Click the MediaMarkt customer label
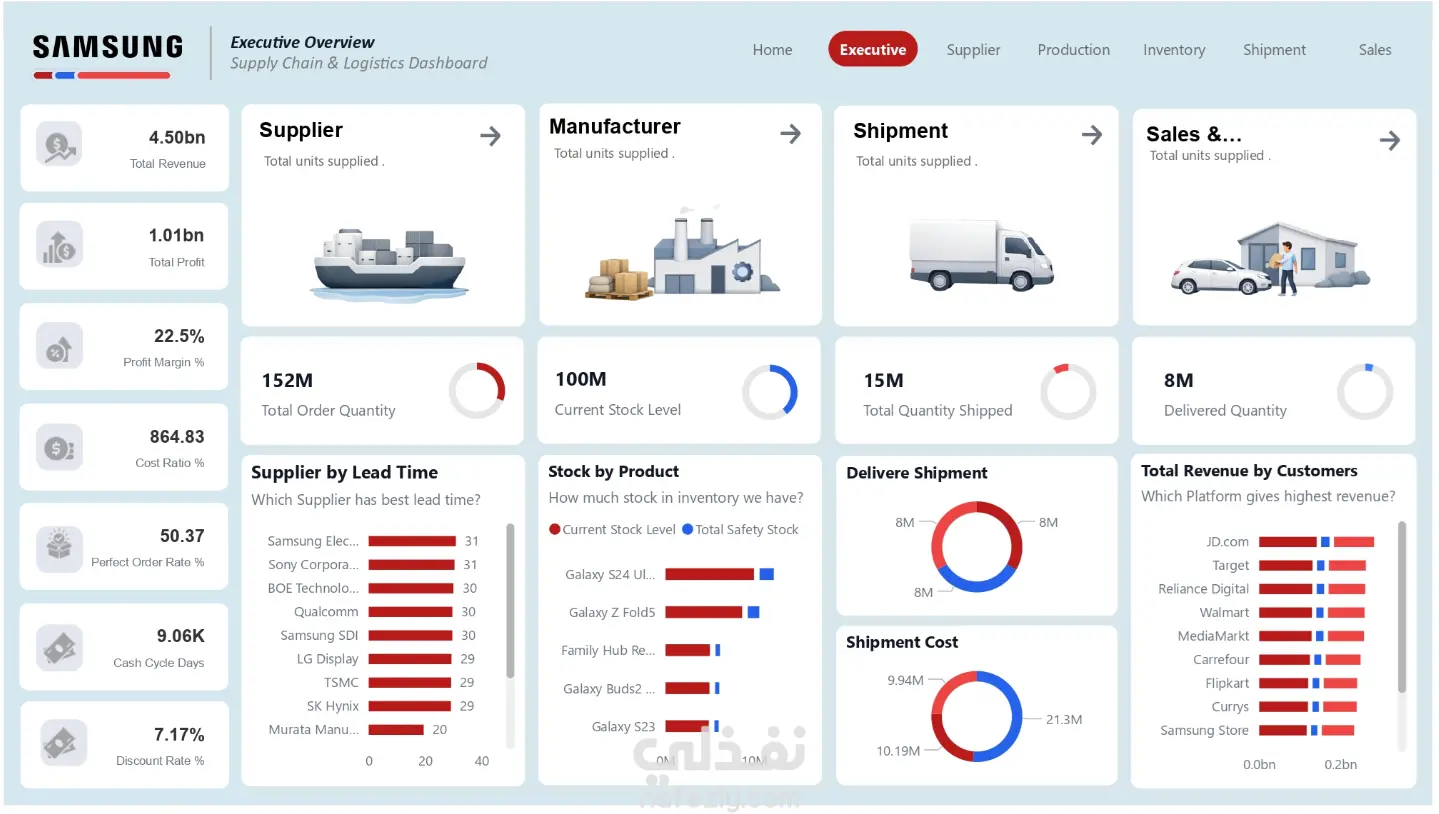The height and width of the screenshot is (814, 1439). pyautogui.click(x=1213, y=637)
